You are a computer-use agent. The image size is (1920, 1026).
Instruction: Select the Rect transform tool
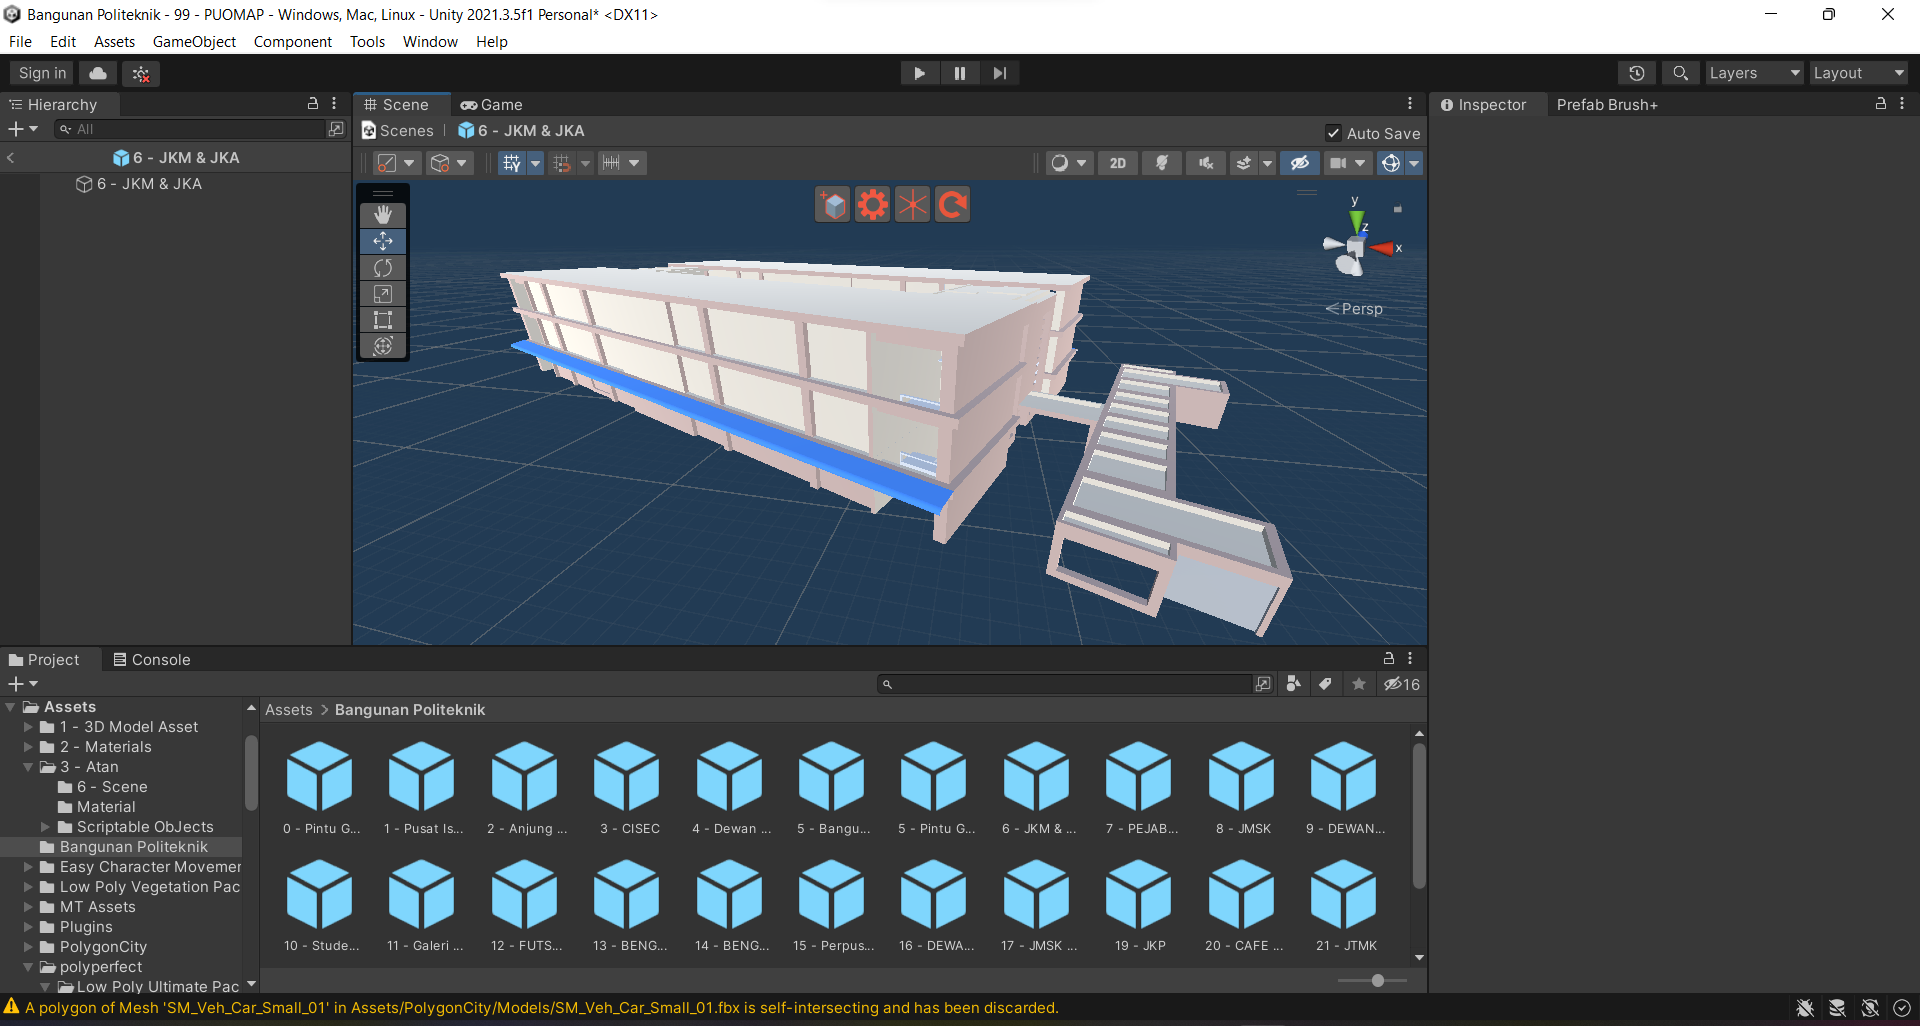click(383, 320)
